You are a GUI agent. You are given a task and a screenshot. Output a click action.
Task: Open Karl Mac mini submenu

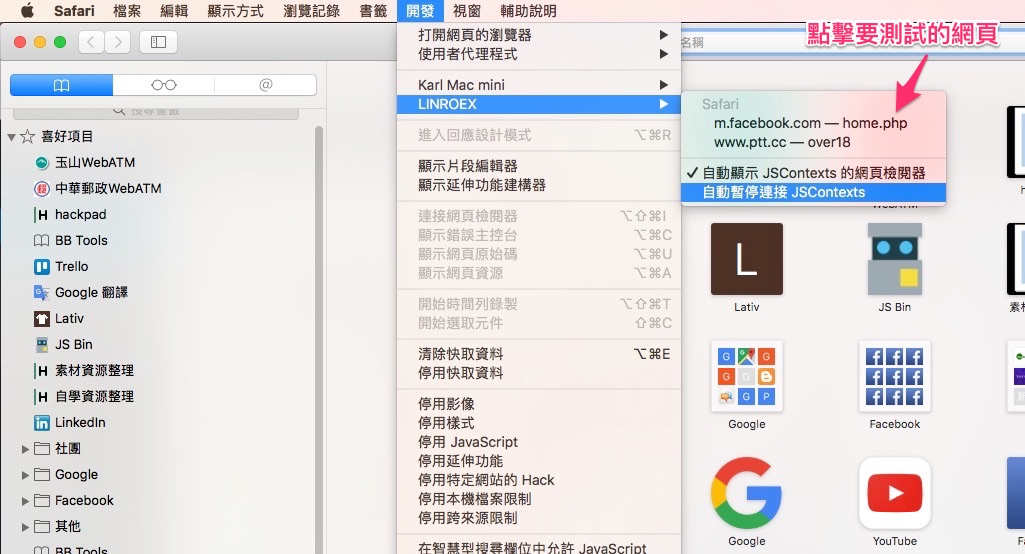point(539,85)
